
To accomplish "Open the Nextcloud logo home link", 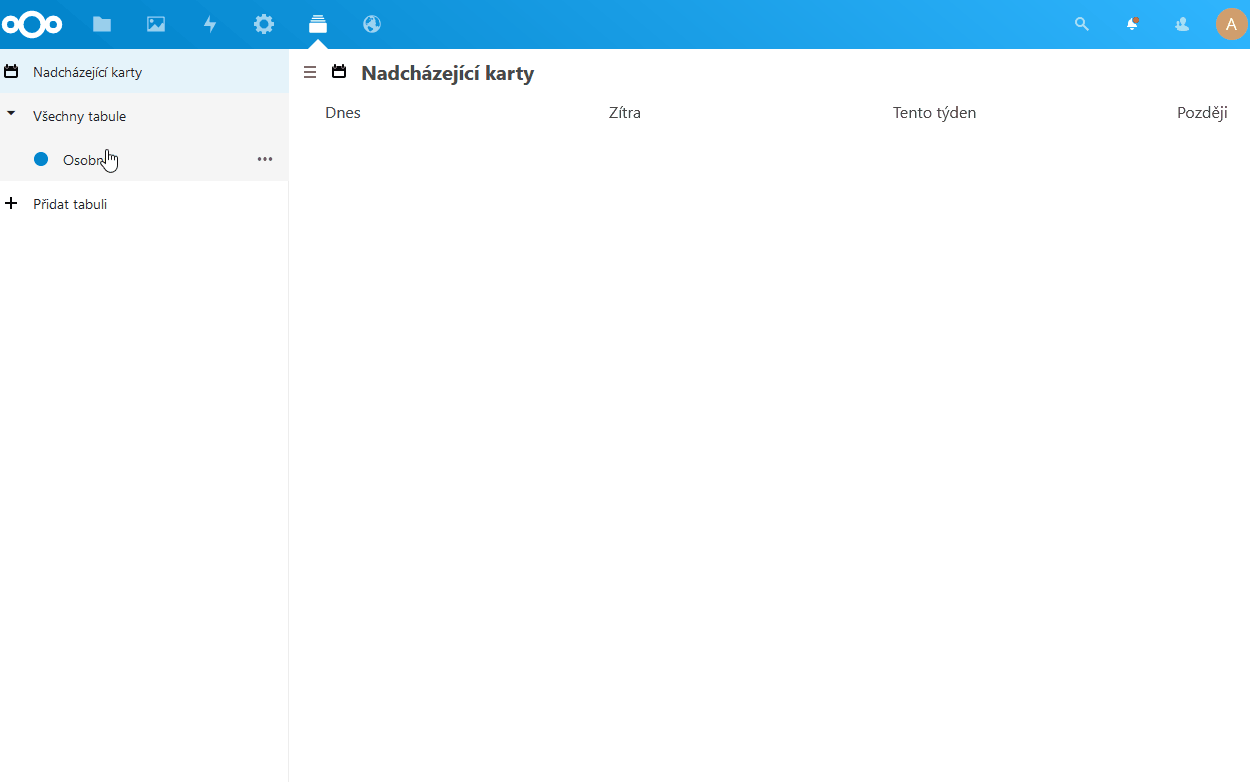I will (32, 24).
